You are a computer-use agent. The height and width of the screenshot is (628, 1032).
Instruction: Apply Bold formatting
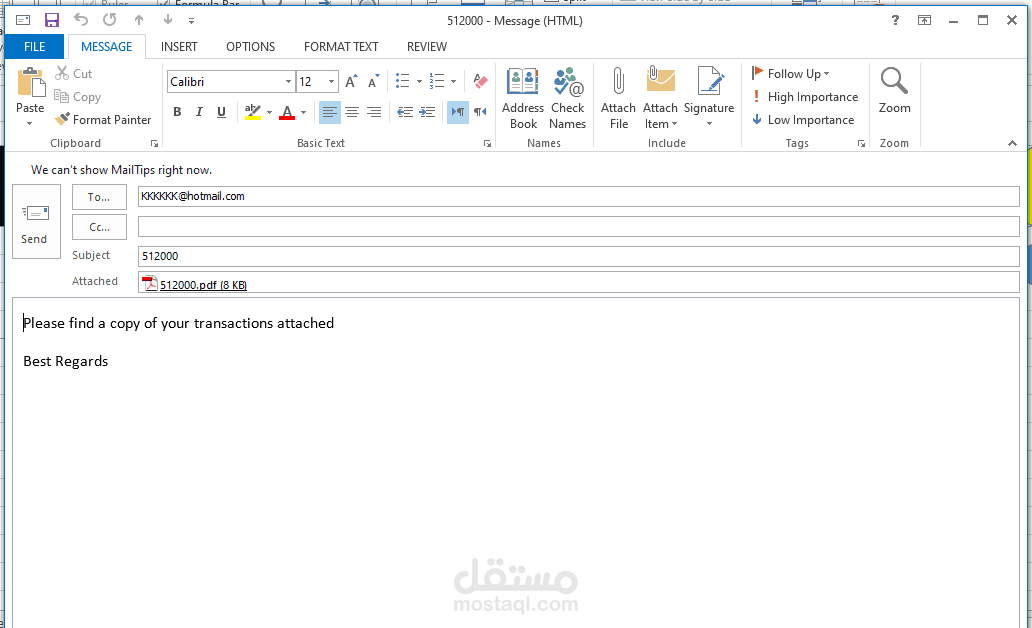coord(177,112)
